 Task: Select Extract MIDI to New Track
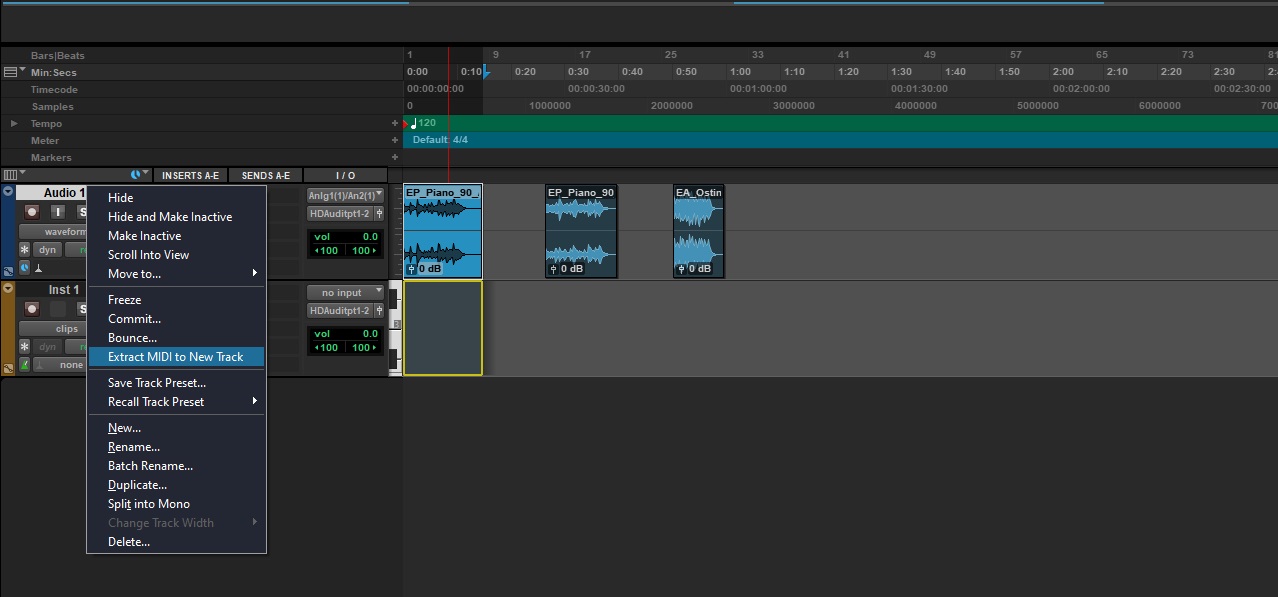(175, 357)
